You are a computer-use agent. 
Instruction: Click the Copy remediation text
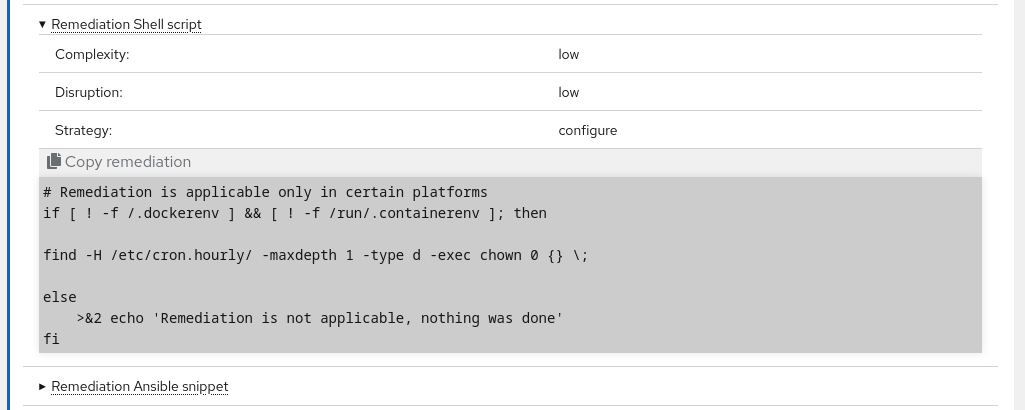tap(128, 162)
